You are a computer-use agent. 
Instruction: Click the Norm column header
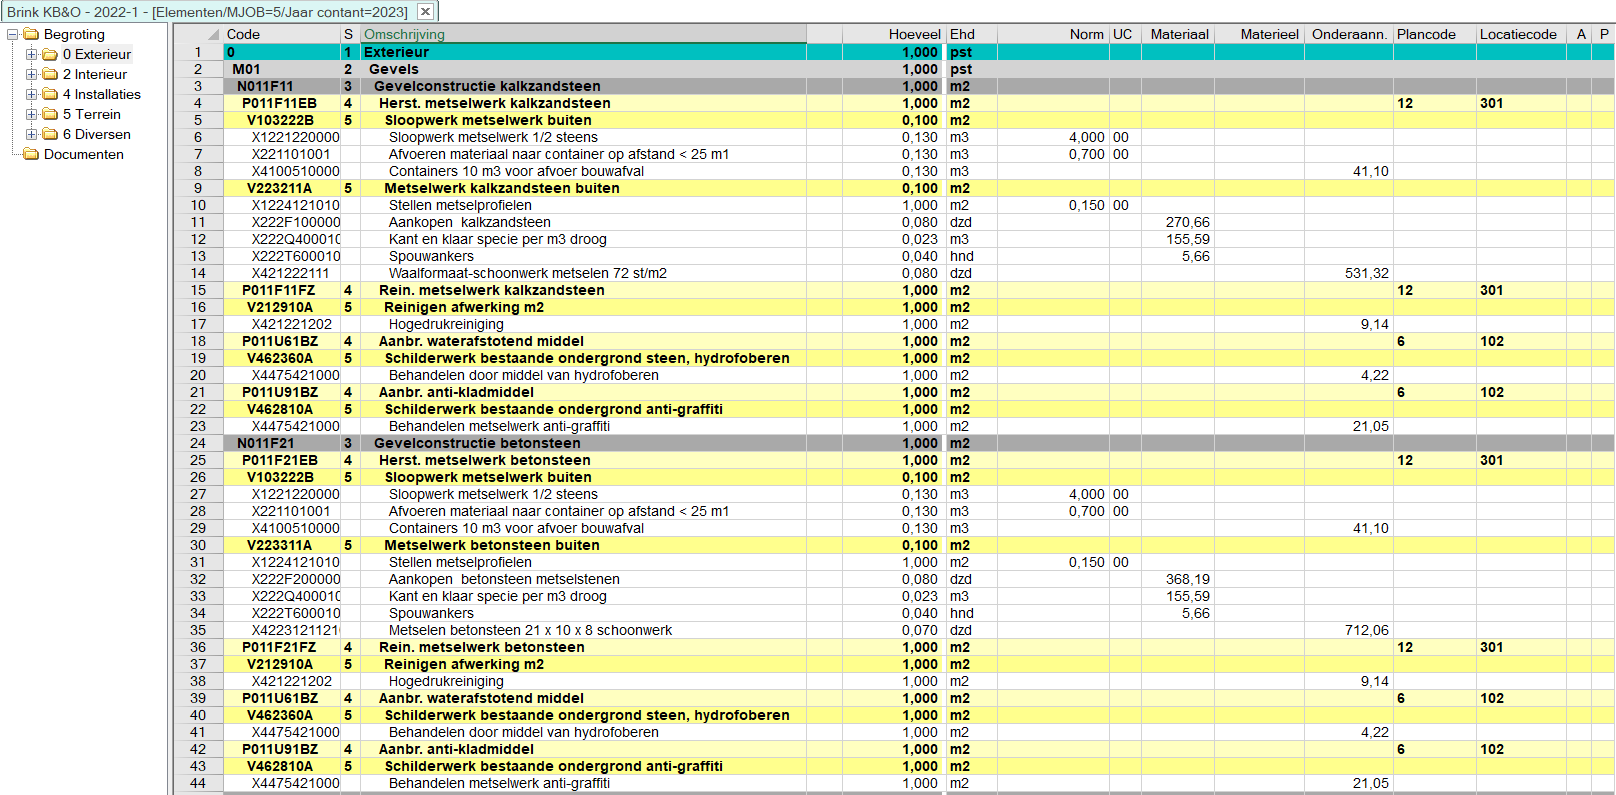tap(1052, 34)
